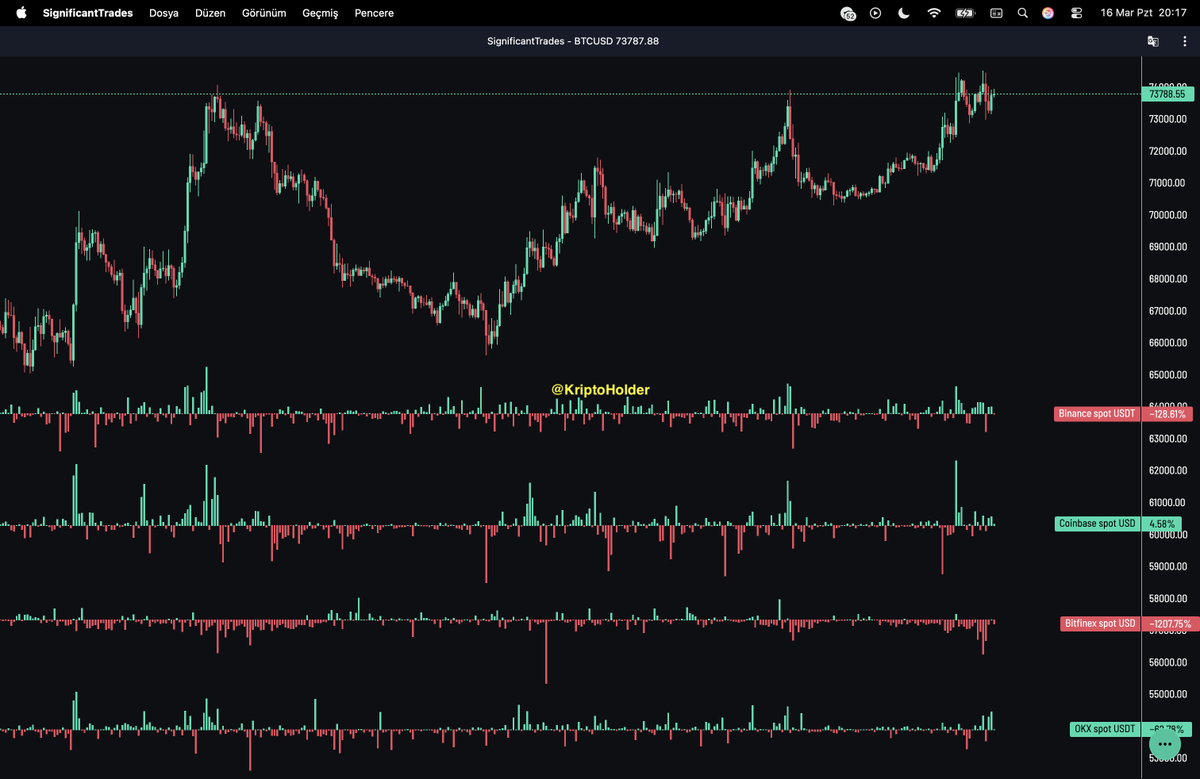1200x779 pixels.
Task: Click the Binance -128.61% value tag
Action: point(1168,413)
